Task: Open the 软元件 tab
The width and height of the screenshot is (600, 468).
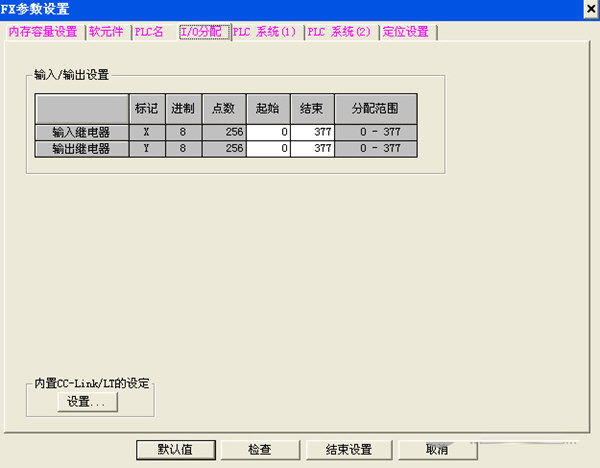Action: point(107,32)
